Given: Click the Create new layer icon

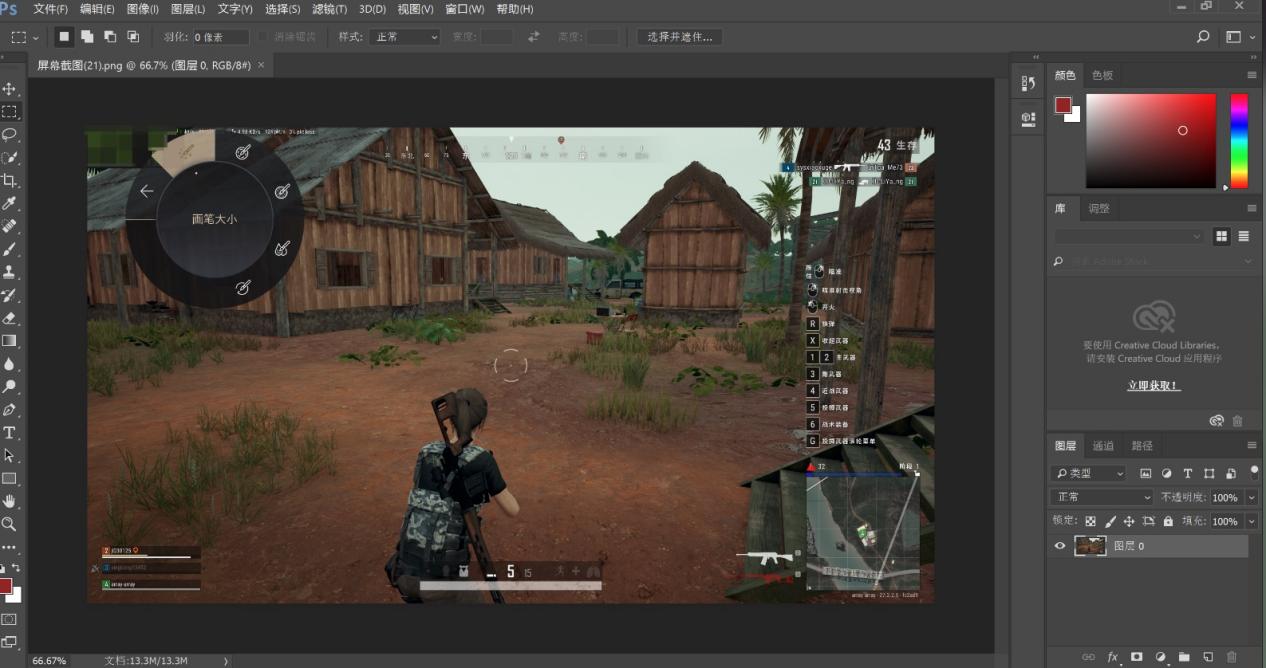Looking at the screenshot, I should (x=1208, y=657).
